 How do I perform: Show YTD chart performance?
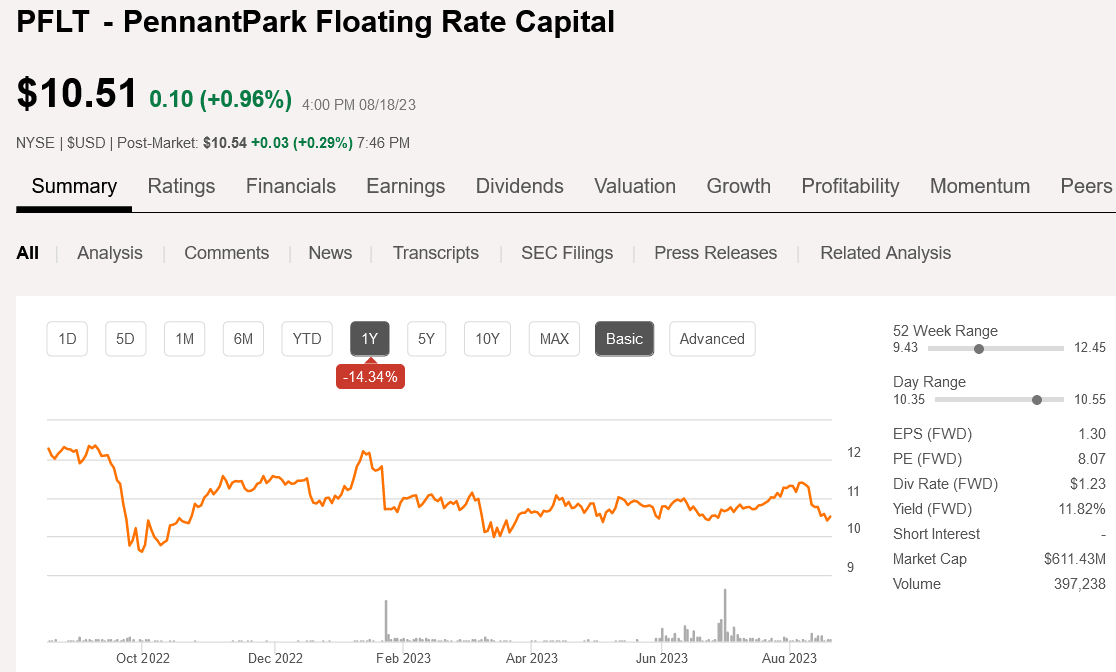[x=306, y=339]
